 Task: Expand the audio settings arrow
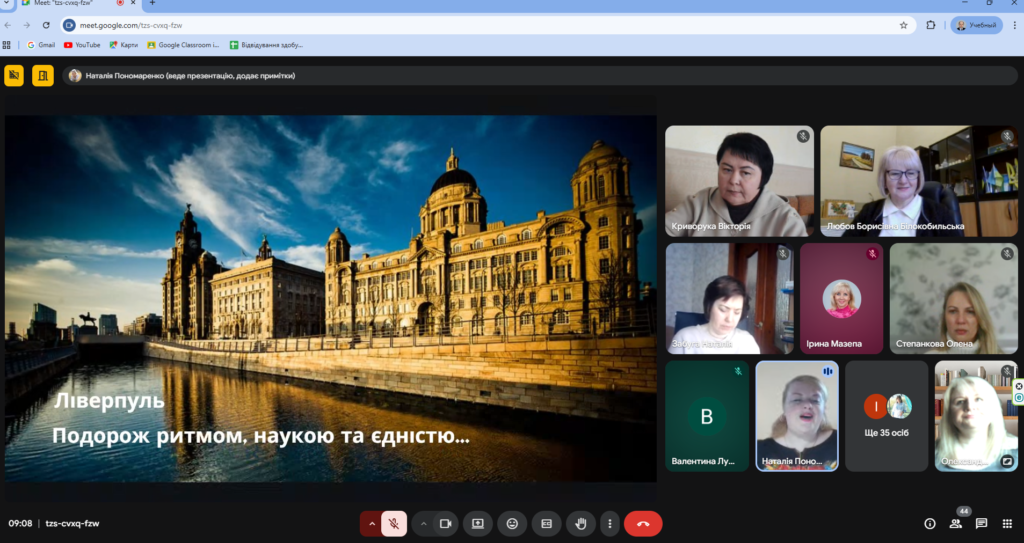(x=372, y=523)
